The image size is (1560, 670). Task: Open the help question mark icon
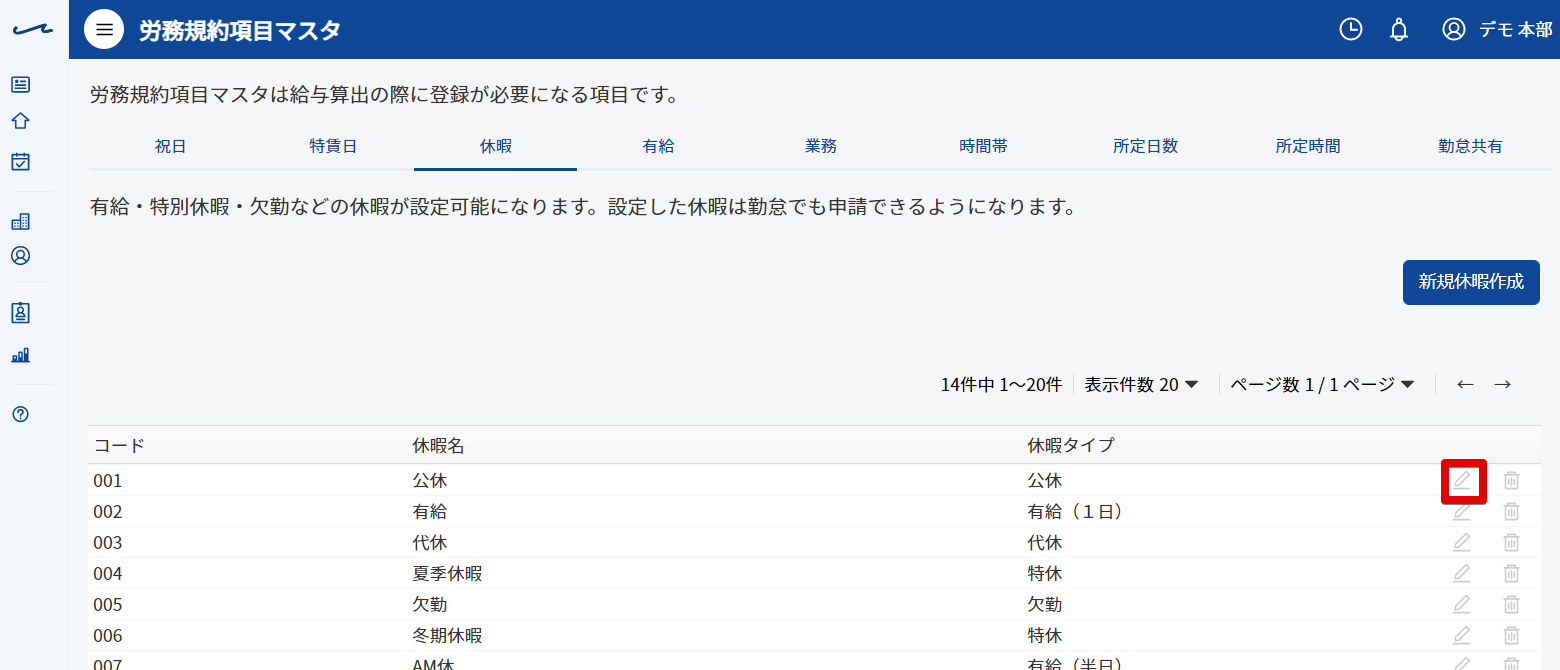point(20,414)
